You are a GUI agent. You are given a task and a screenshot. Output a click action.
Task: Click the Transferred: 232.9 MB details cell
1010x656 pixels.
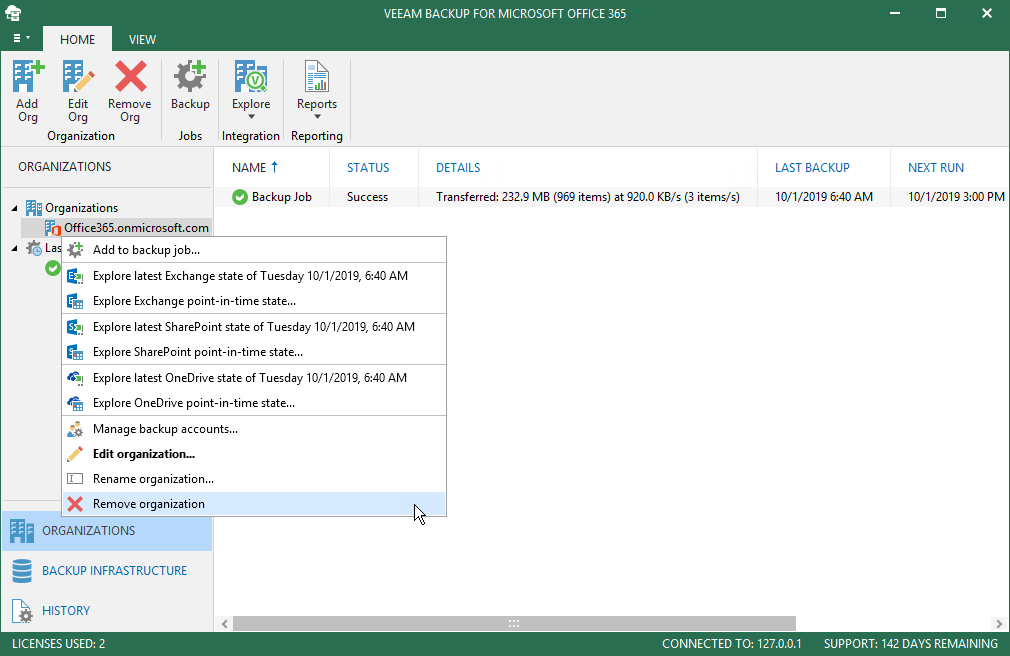tap(587, 197)
